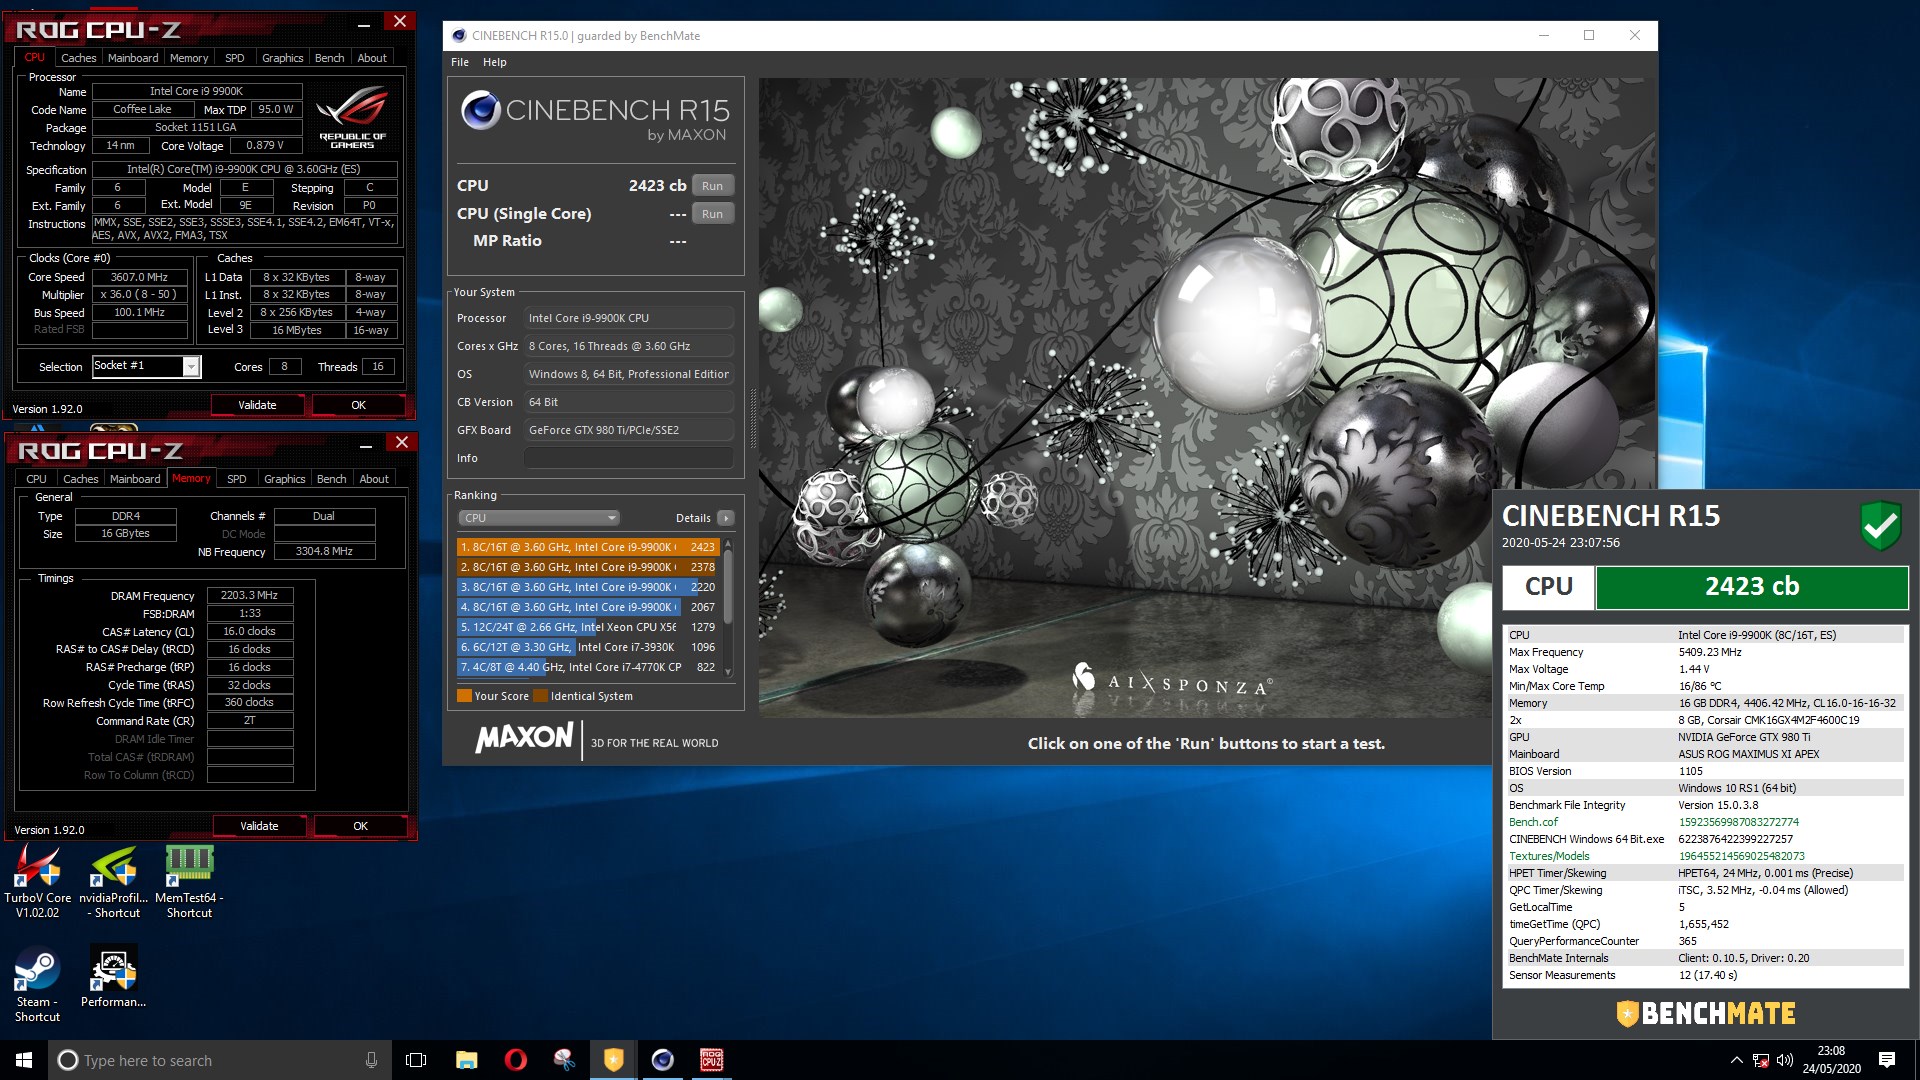Open Task View on taskbar

click(x=416, y=1060)
